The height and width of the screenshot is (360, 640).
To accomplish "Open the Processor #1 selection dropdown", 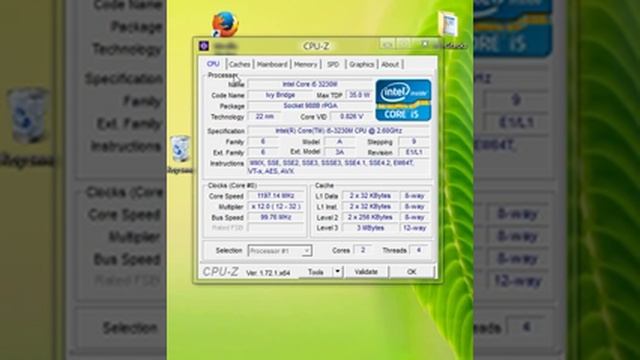I will tap(280, 251).
